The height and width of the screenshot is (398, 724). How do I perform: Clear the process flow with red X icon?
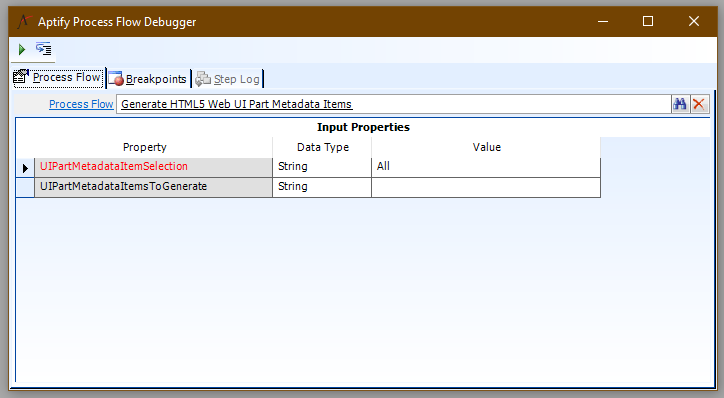(x=699, y=104)
